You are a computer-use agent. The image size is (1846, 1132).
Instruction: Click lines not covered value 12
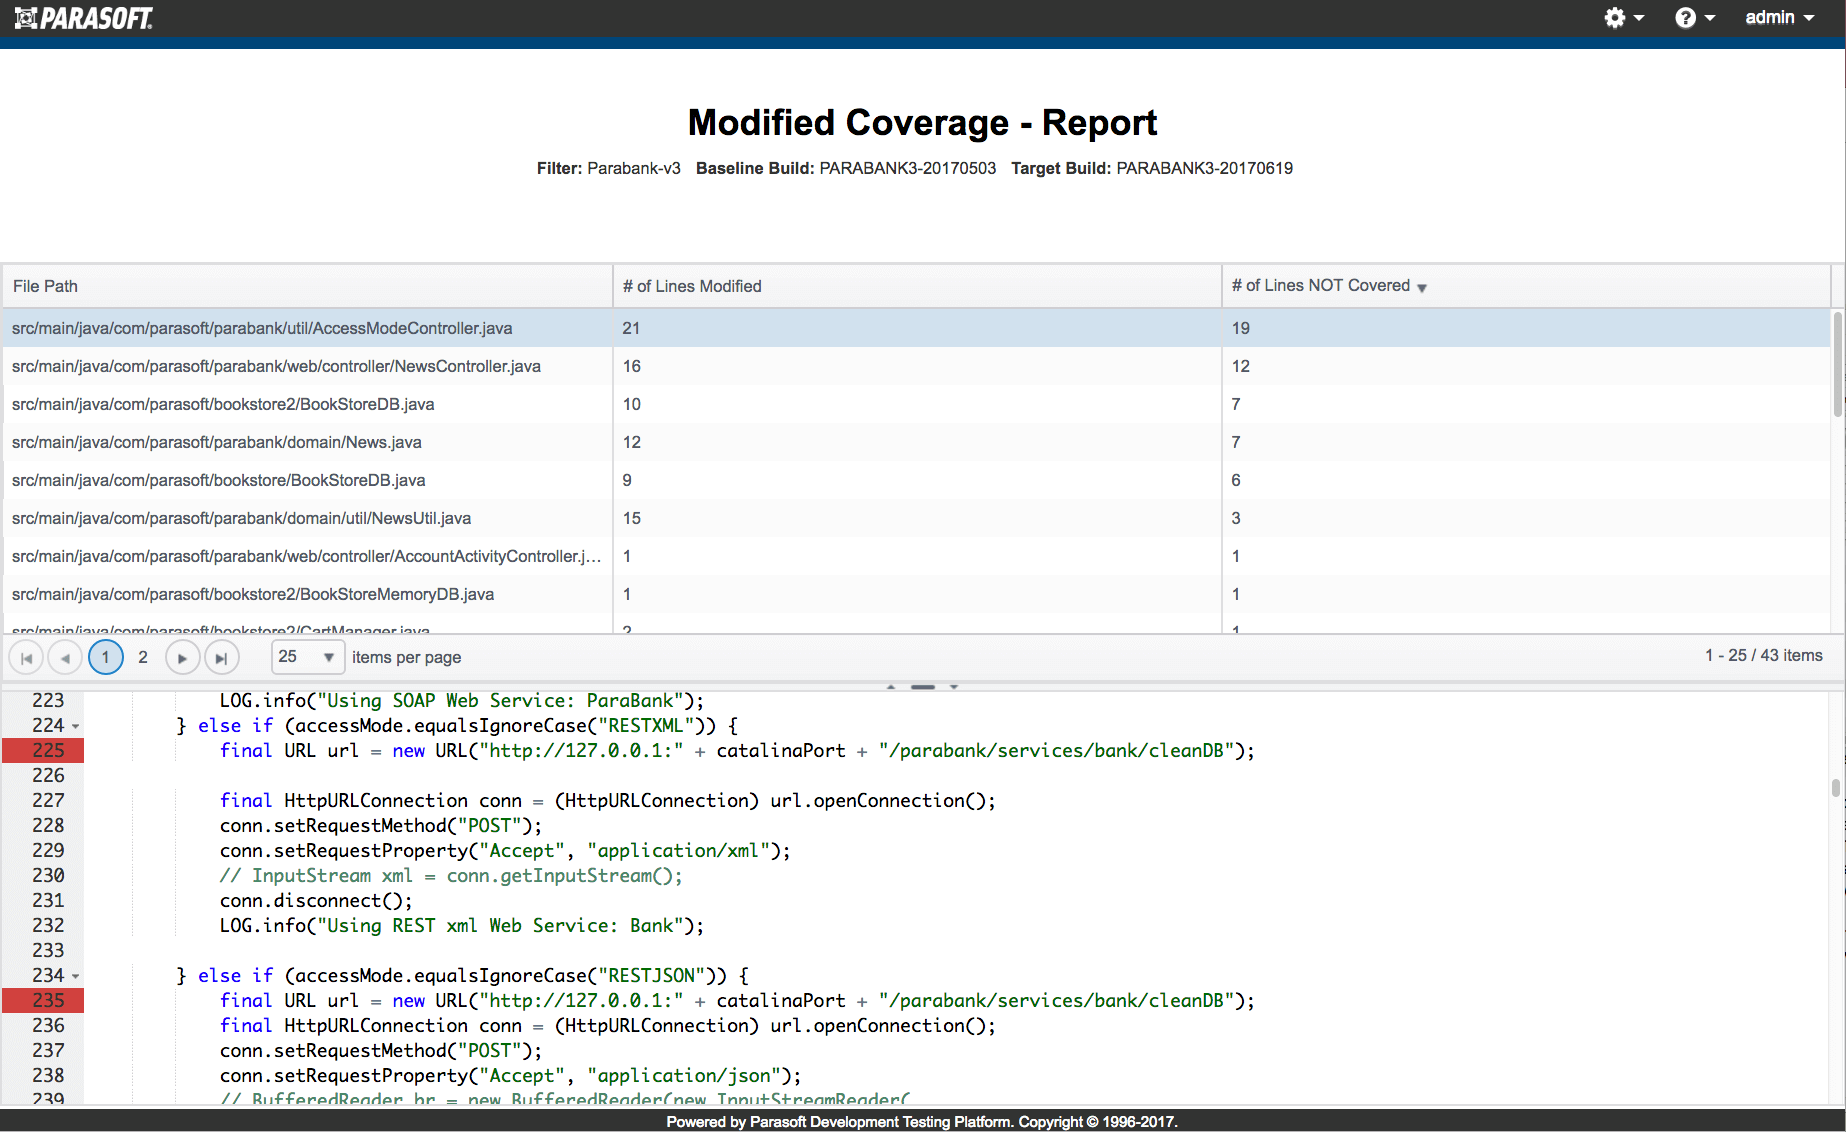tap(1241, 366)
